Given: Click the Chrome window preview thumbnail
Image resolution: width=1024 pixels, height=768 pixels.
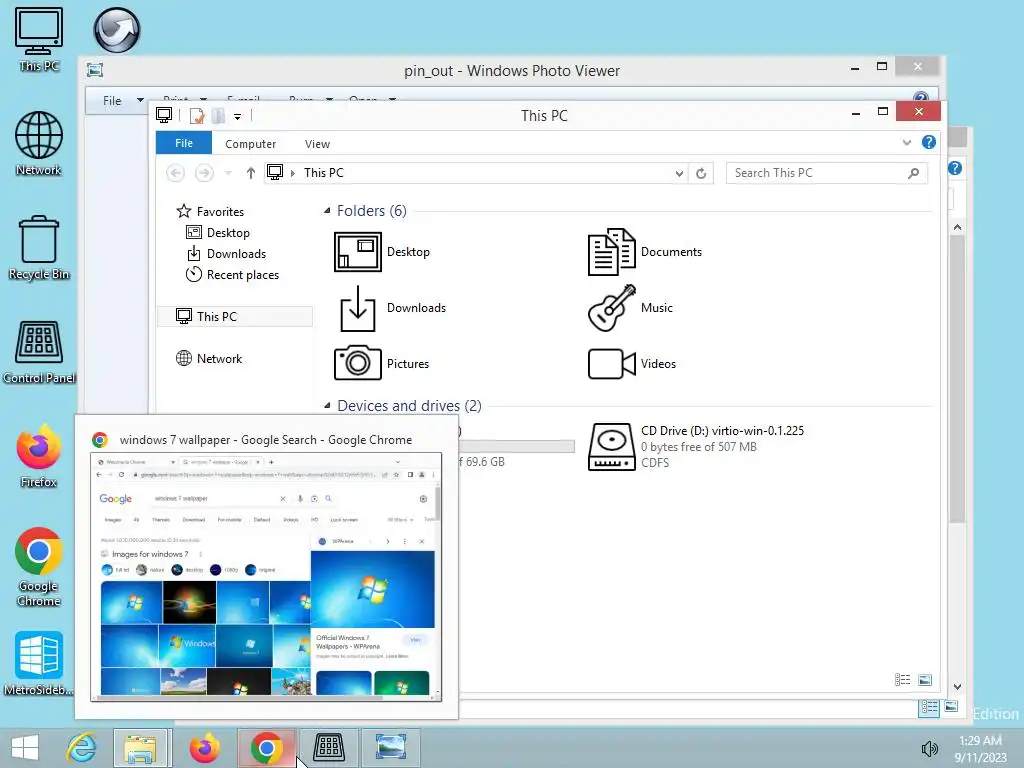Looking at the screenshot, I should 266,577.
